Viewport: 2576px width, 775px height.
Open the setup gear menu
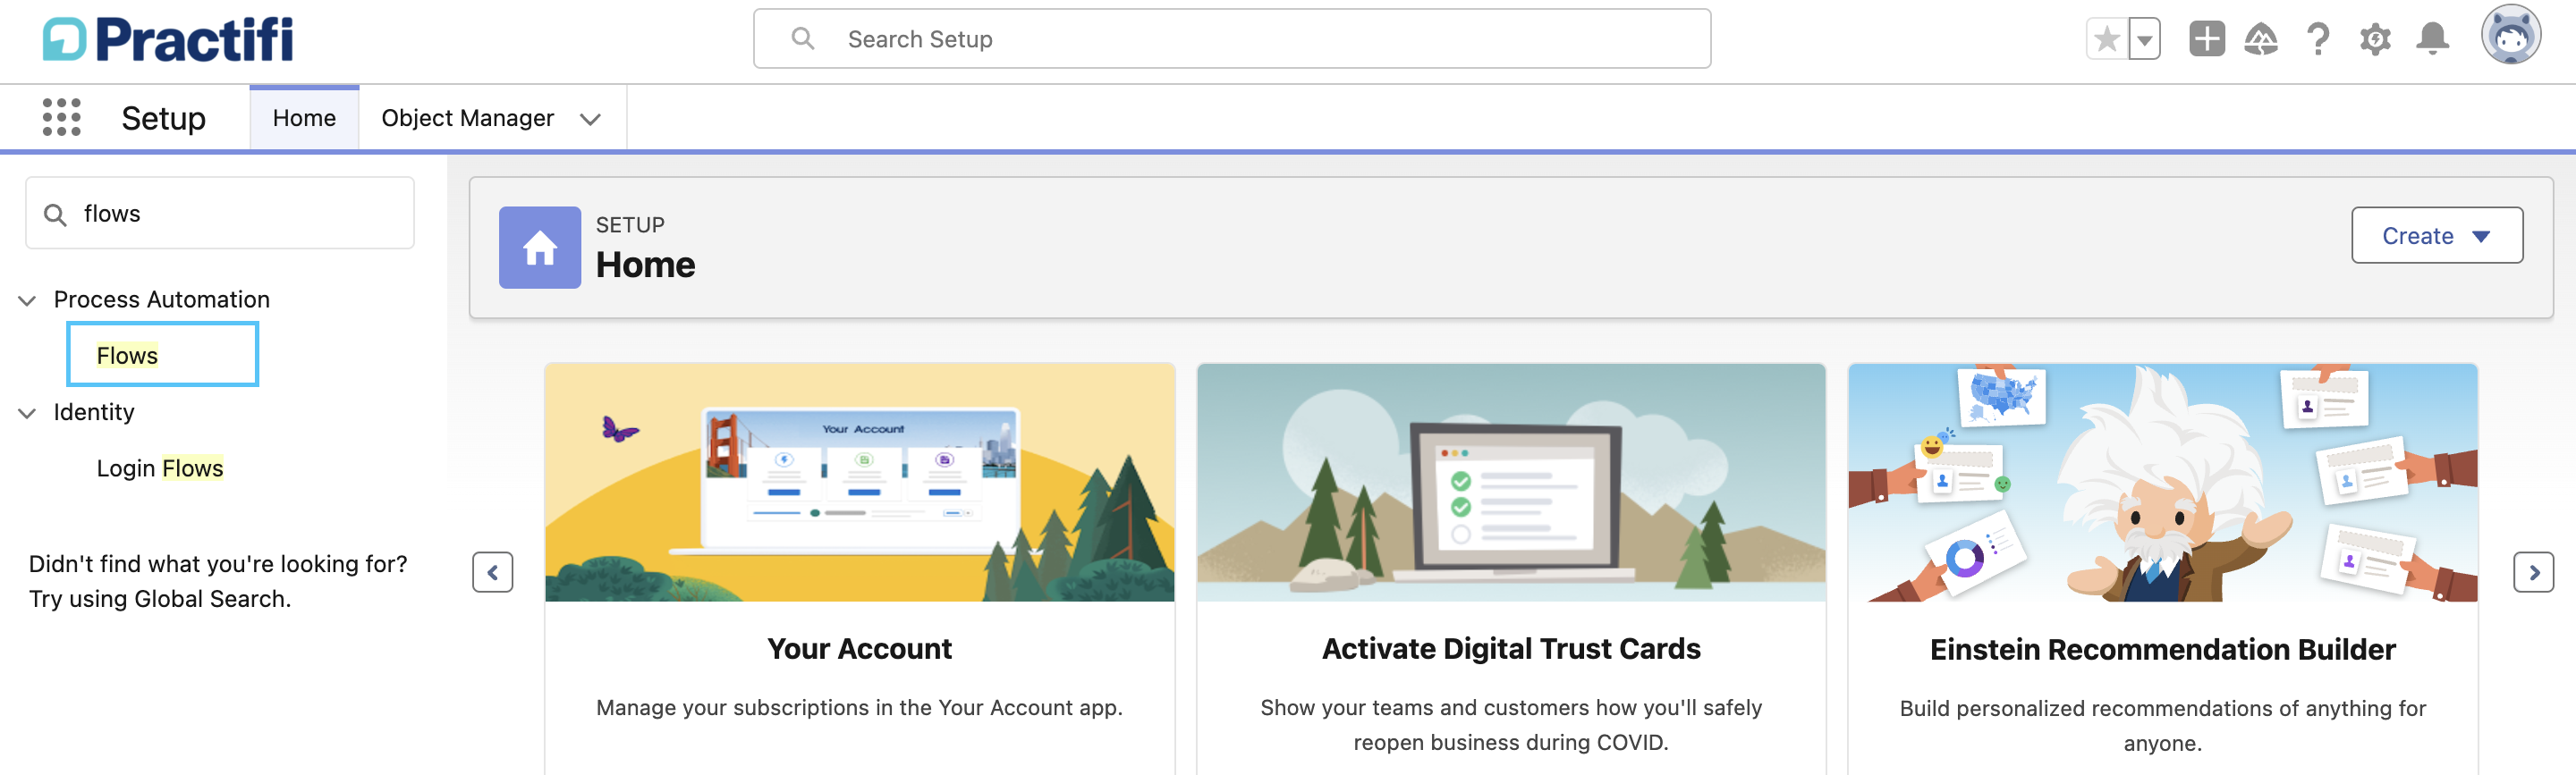(x=2375, y=40)
